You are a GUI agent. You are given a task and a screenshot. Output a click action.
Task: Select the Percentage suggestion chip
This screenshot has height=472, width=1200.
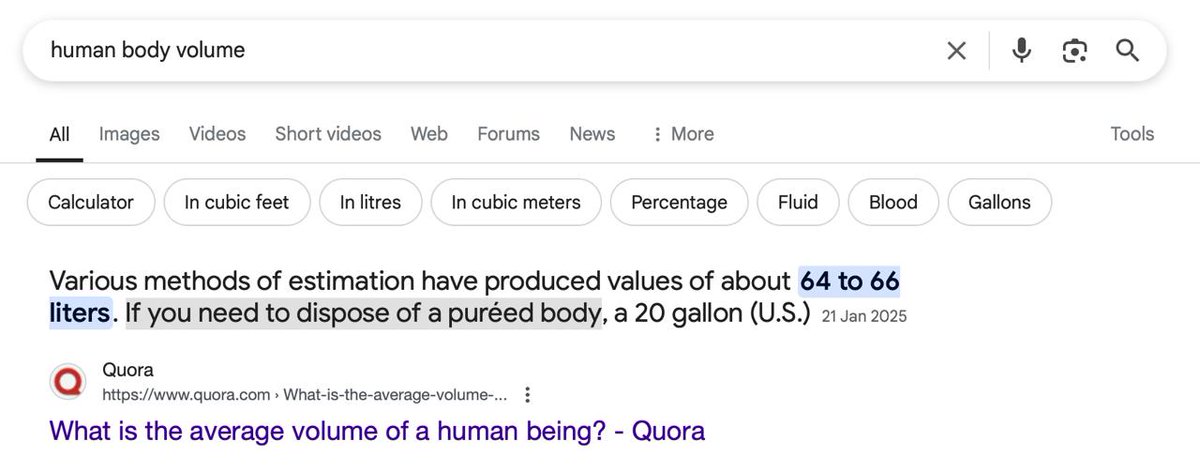[679, 202]
